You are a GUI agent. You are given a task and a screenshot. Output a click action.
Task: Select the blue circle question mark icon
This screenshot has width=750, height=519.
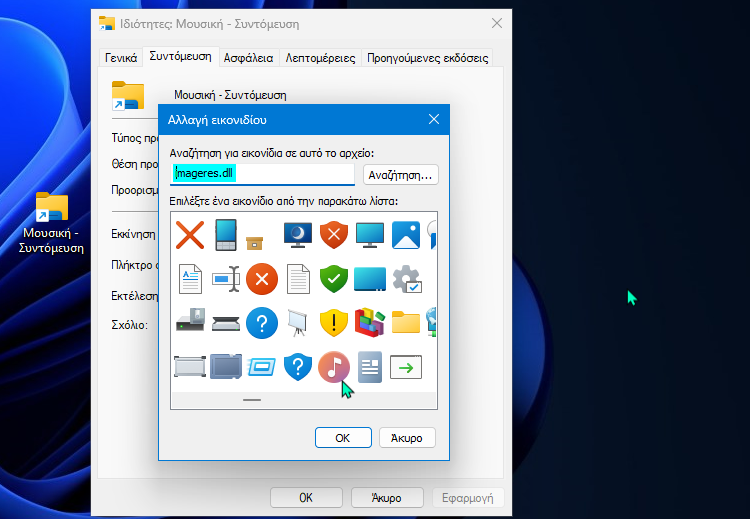pos(262,323)
